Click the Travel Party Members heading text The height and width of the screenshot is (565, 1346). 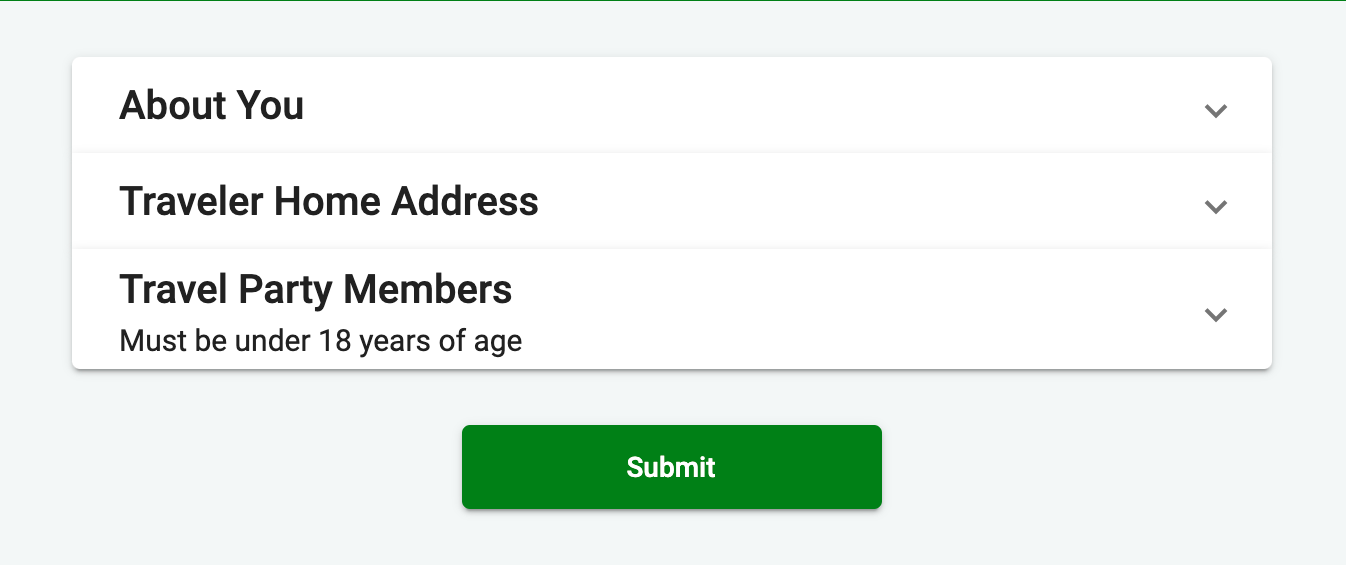tap(316, 290)
